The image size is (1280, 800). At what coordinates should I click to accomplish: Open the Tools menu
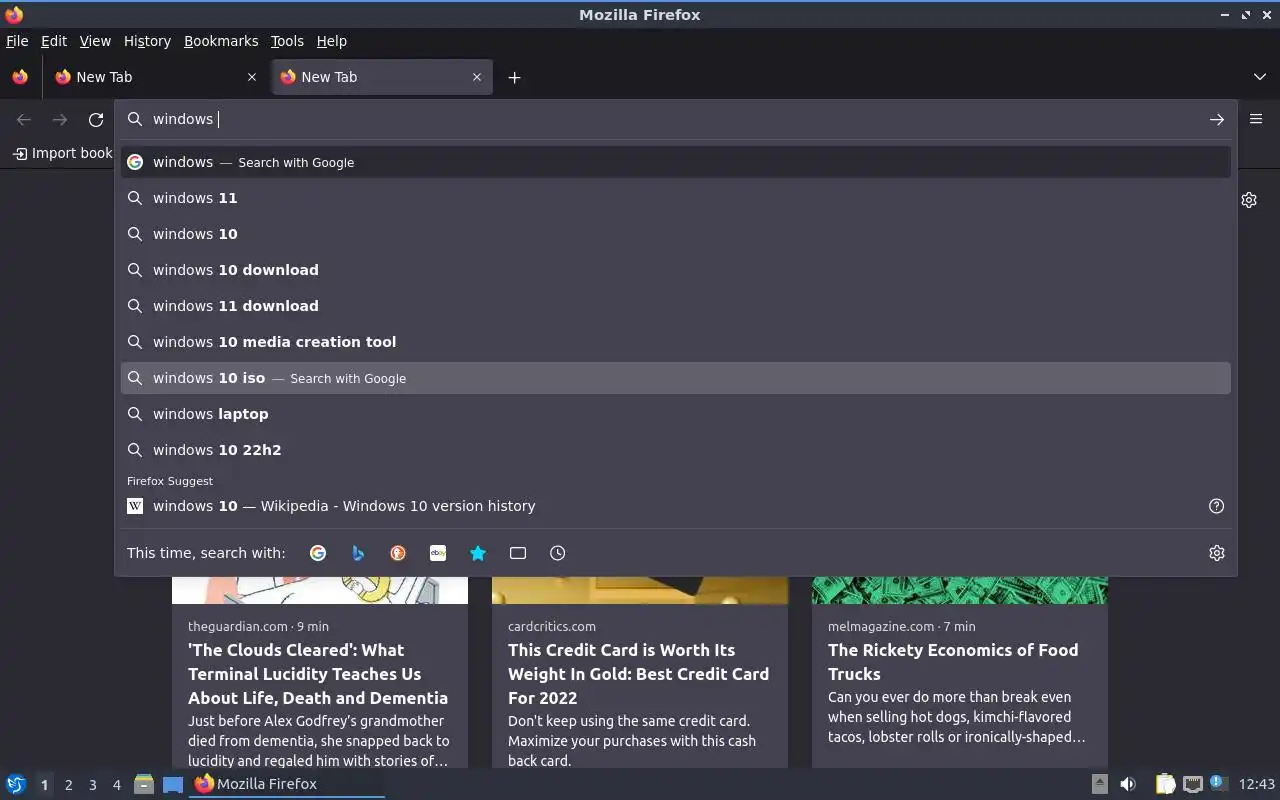click(287, 41)
